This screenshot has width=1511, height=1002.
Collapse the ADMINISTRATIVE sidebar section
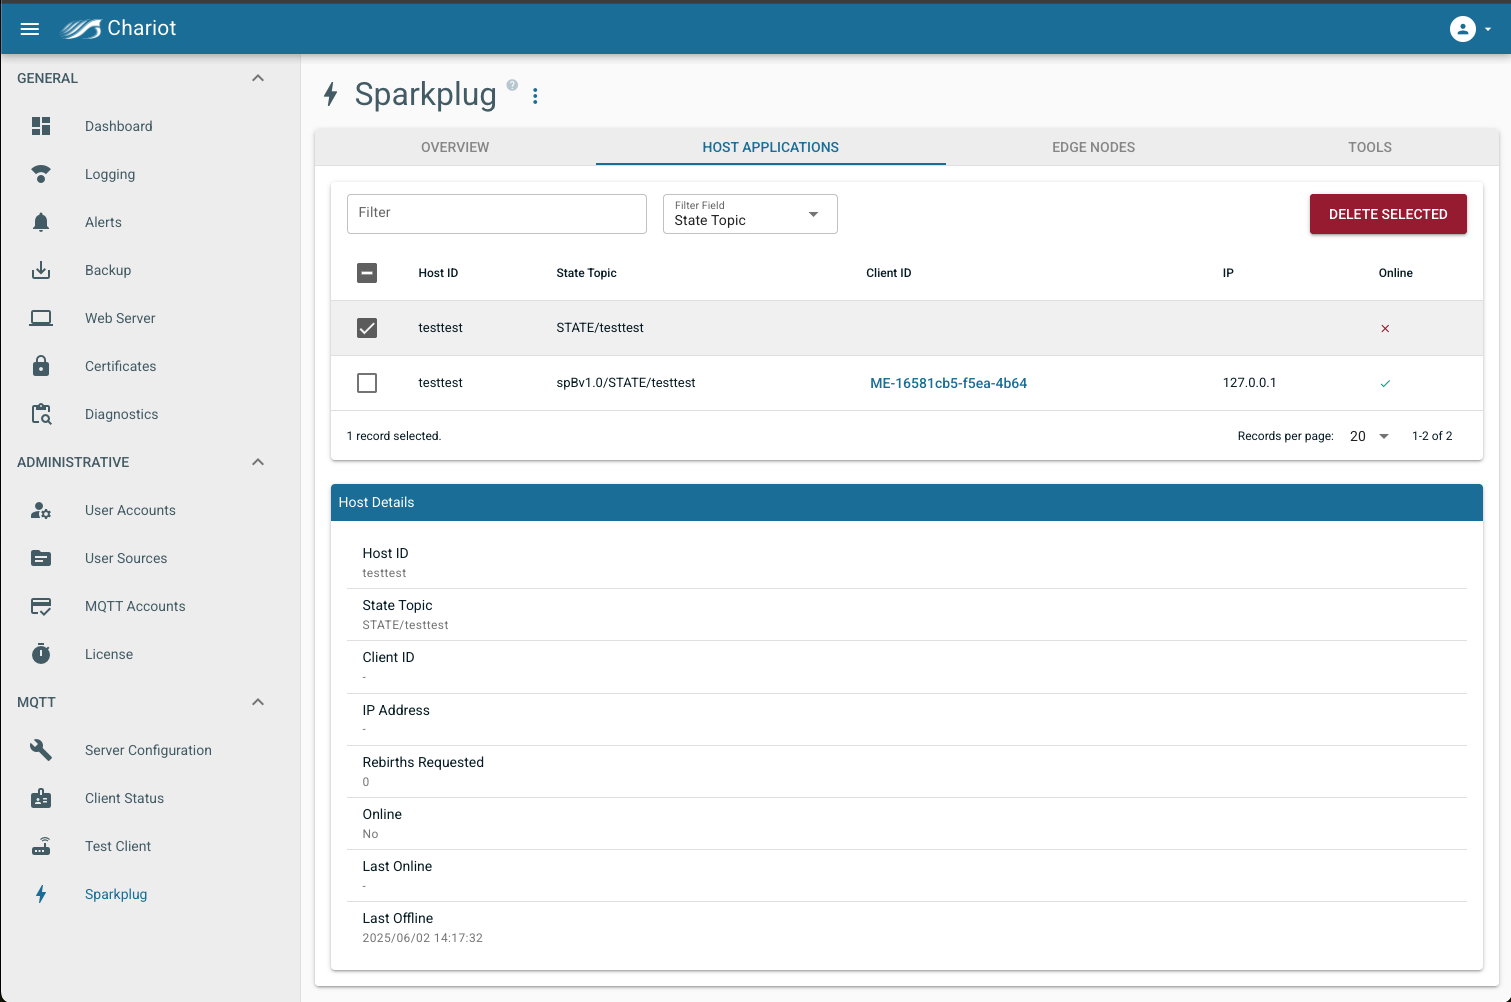(x=258, y=462)
